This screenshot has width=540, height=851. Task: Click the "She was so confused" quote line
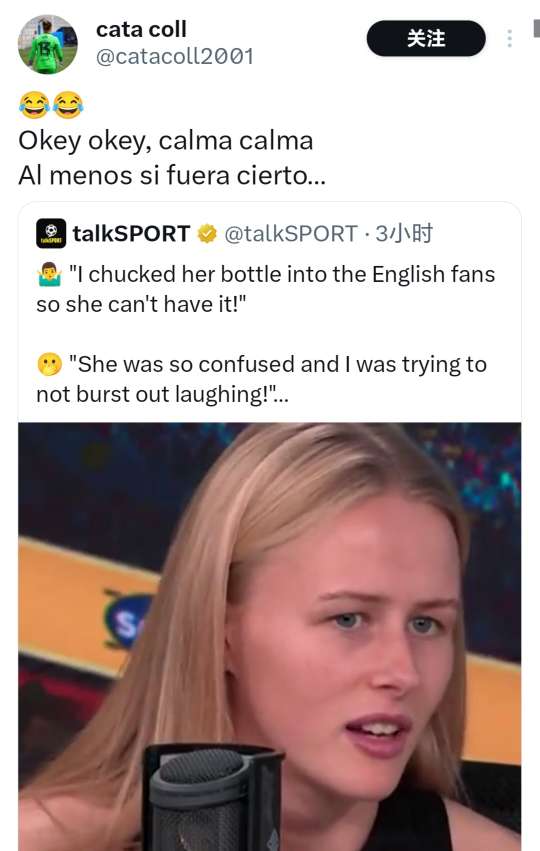tap(262, 379)
